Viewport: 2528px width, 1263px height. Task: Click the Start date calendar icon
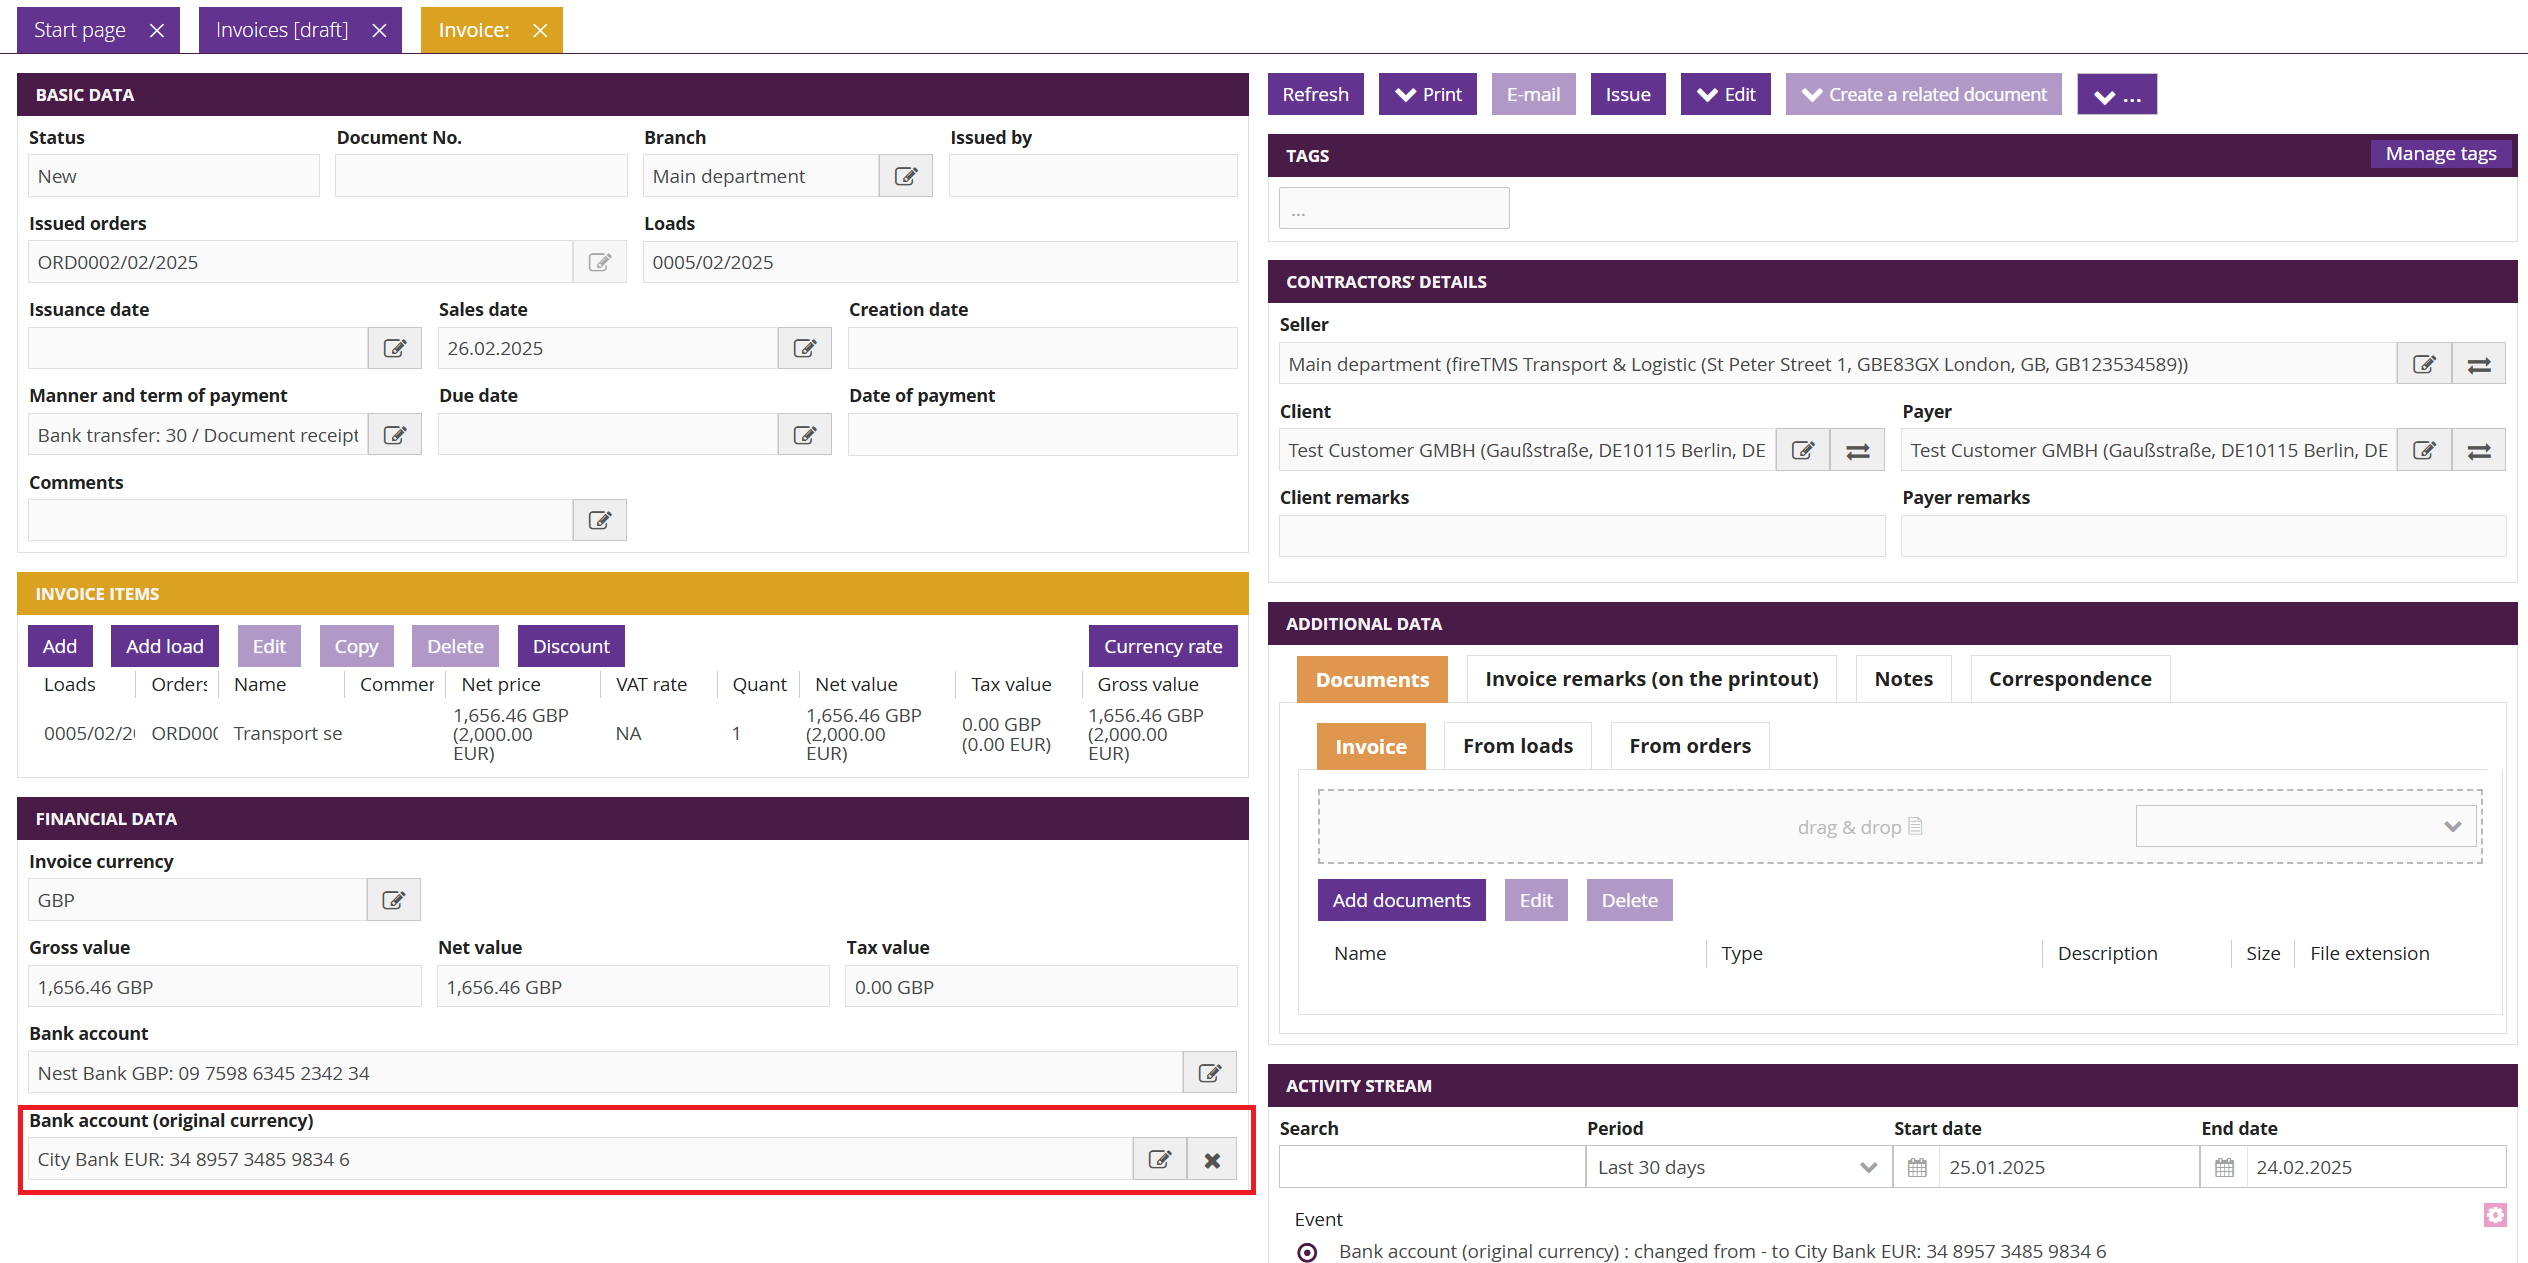tap(1916, 1167)
